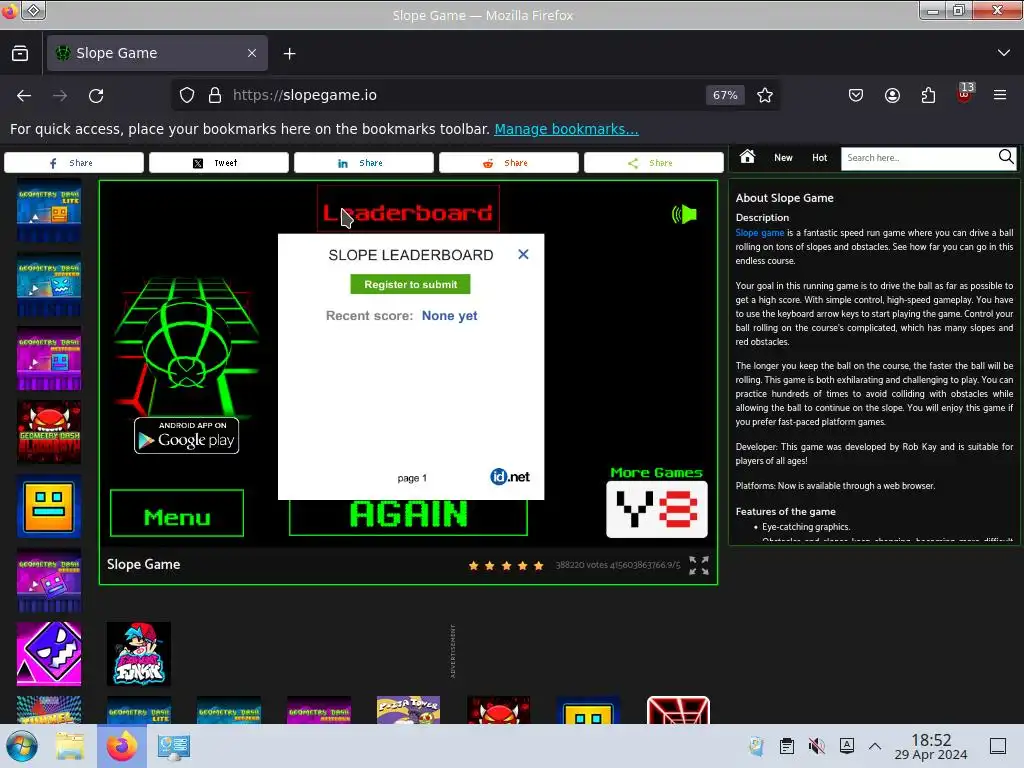Open the Start menu button
The height and width of the screenshot is (768, 1024).
(22, 746)
